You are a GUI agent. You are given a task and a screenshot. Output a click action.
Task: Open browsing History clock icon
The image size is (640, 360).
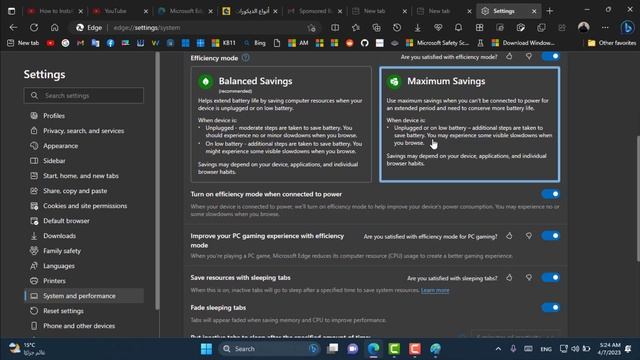[397, 27]
